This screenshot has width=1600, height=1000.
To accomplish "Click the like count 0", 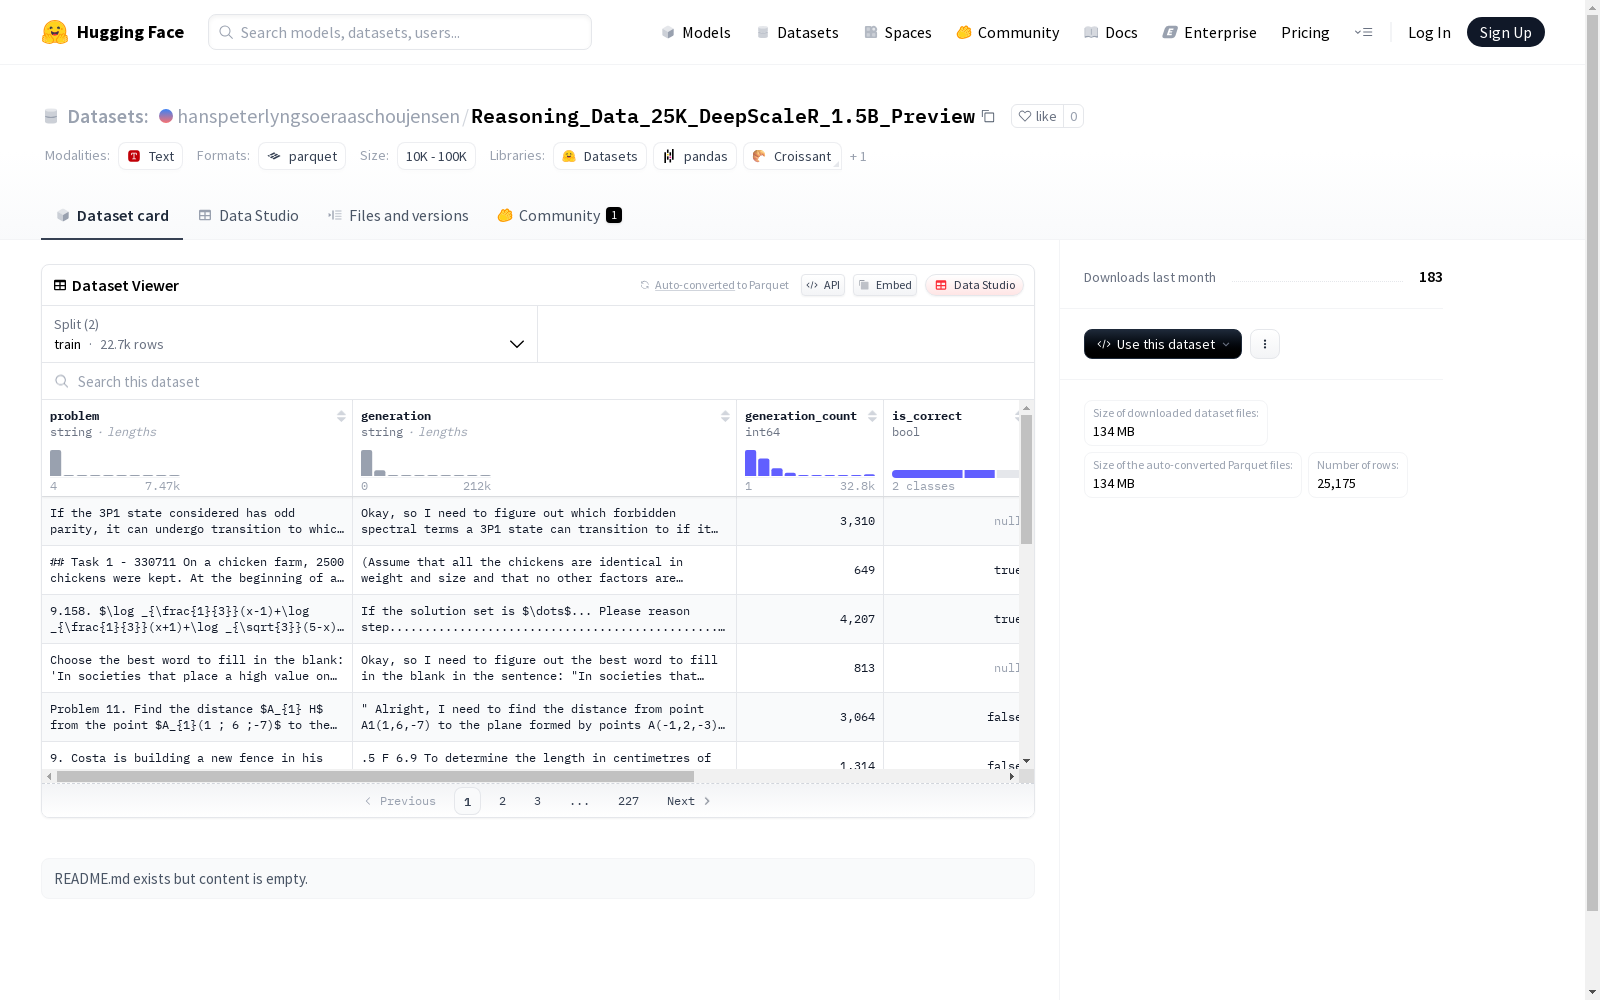I will pyautogui.click(x=1073, y=116).
